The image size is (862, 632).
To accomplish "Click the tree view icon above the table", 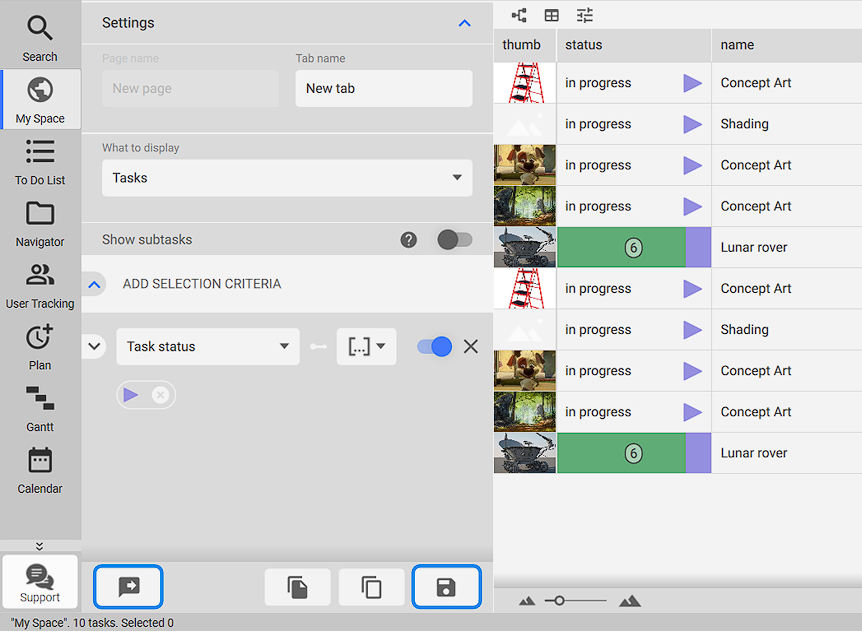I will click(519, 15).
